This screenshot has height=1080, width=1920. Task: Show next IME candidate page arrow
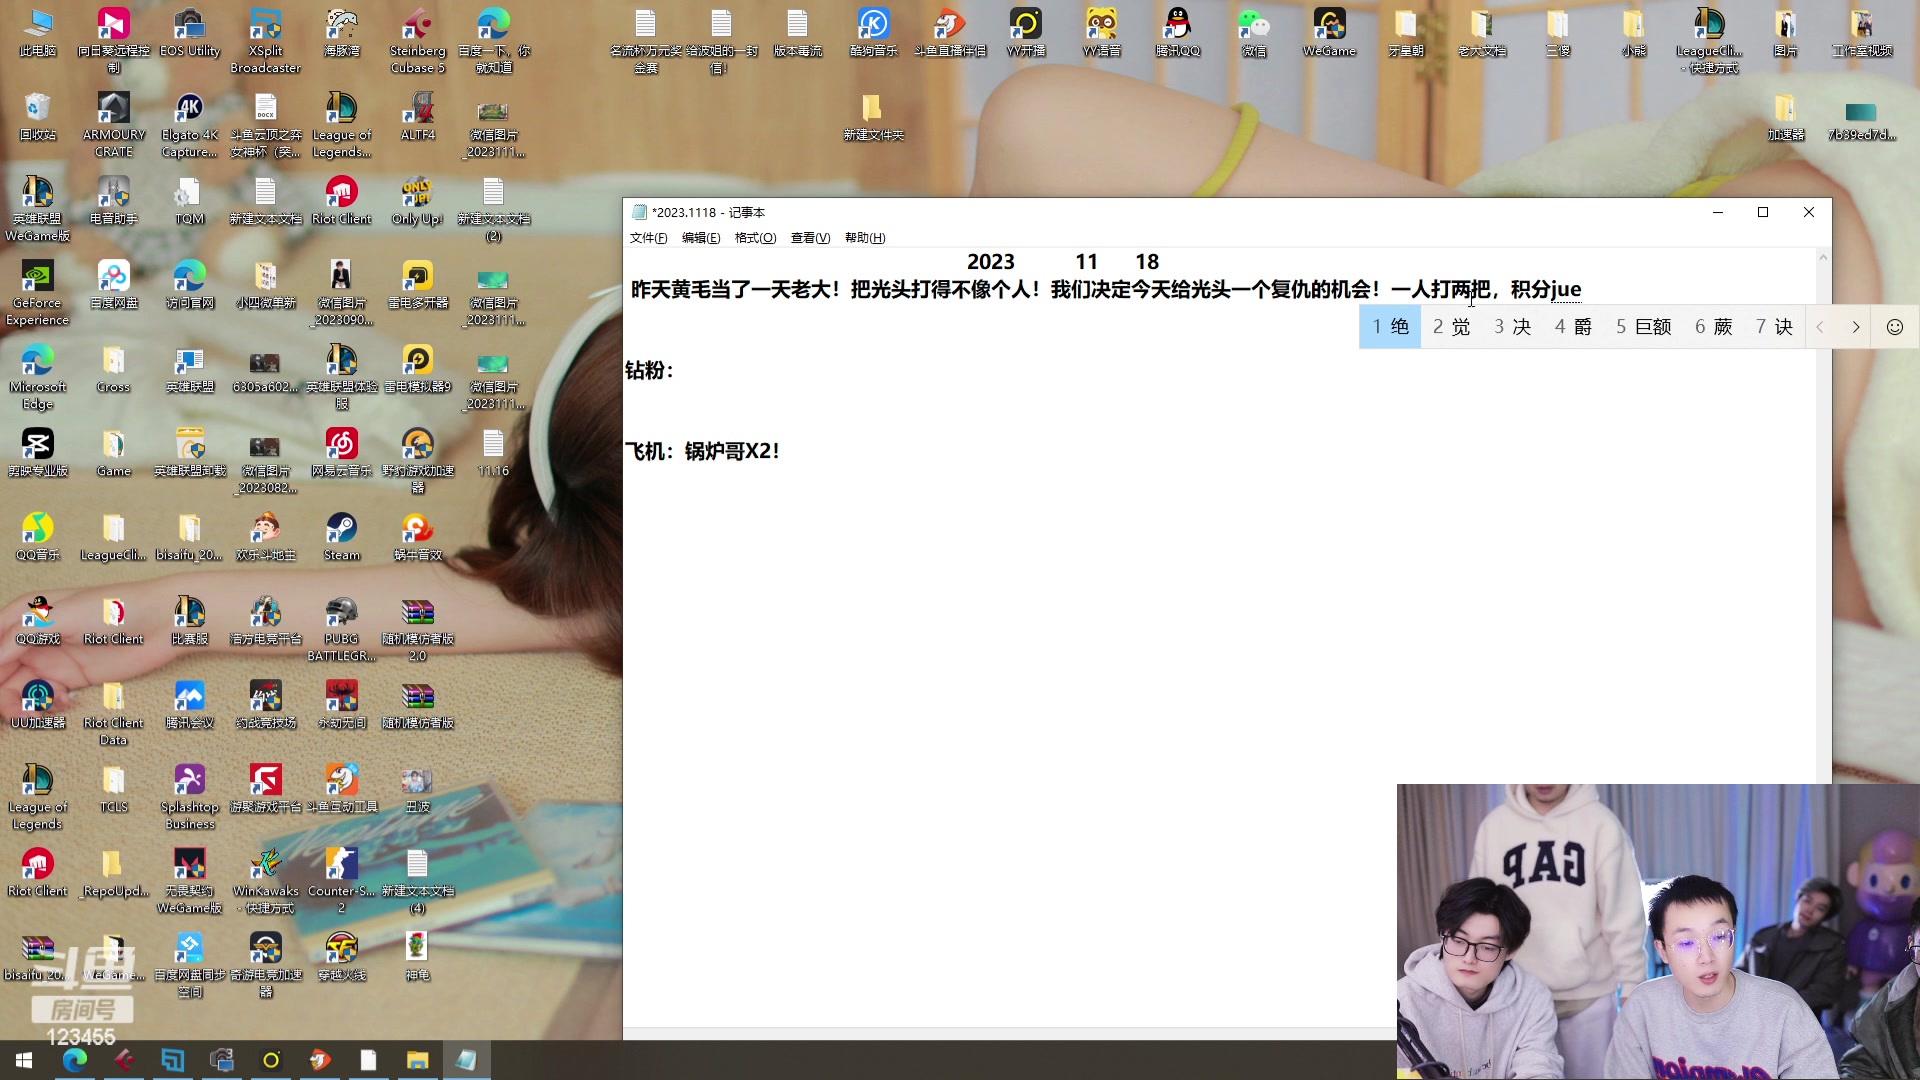(x=1856, y=327)
